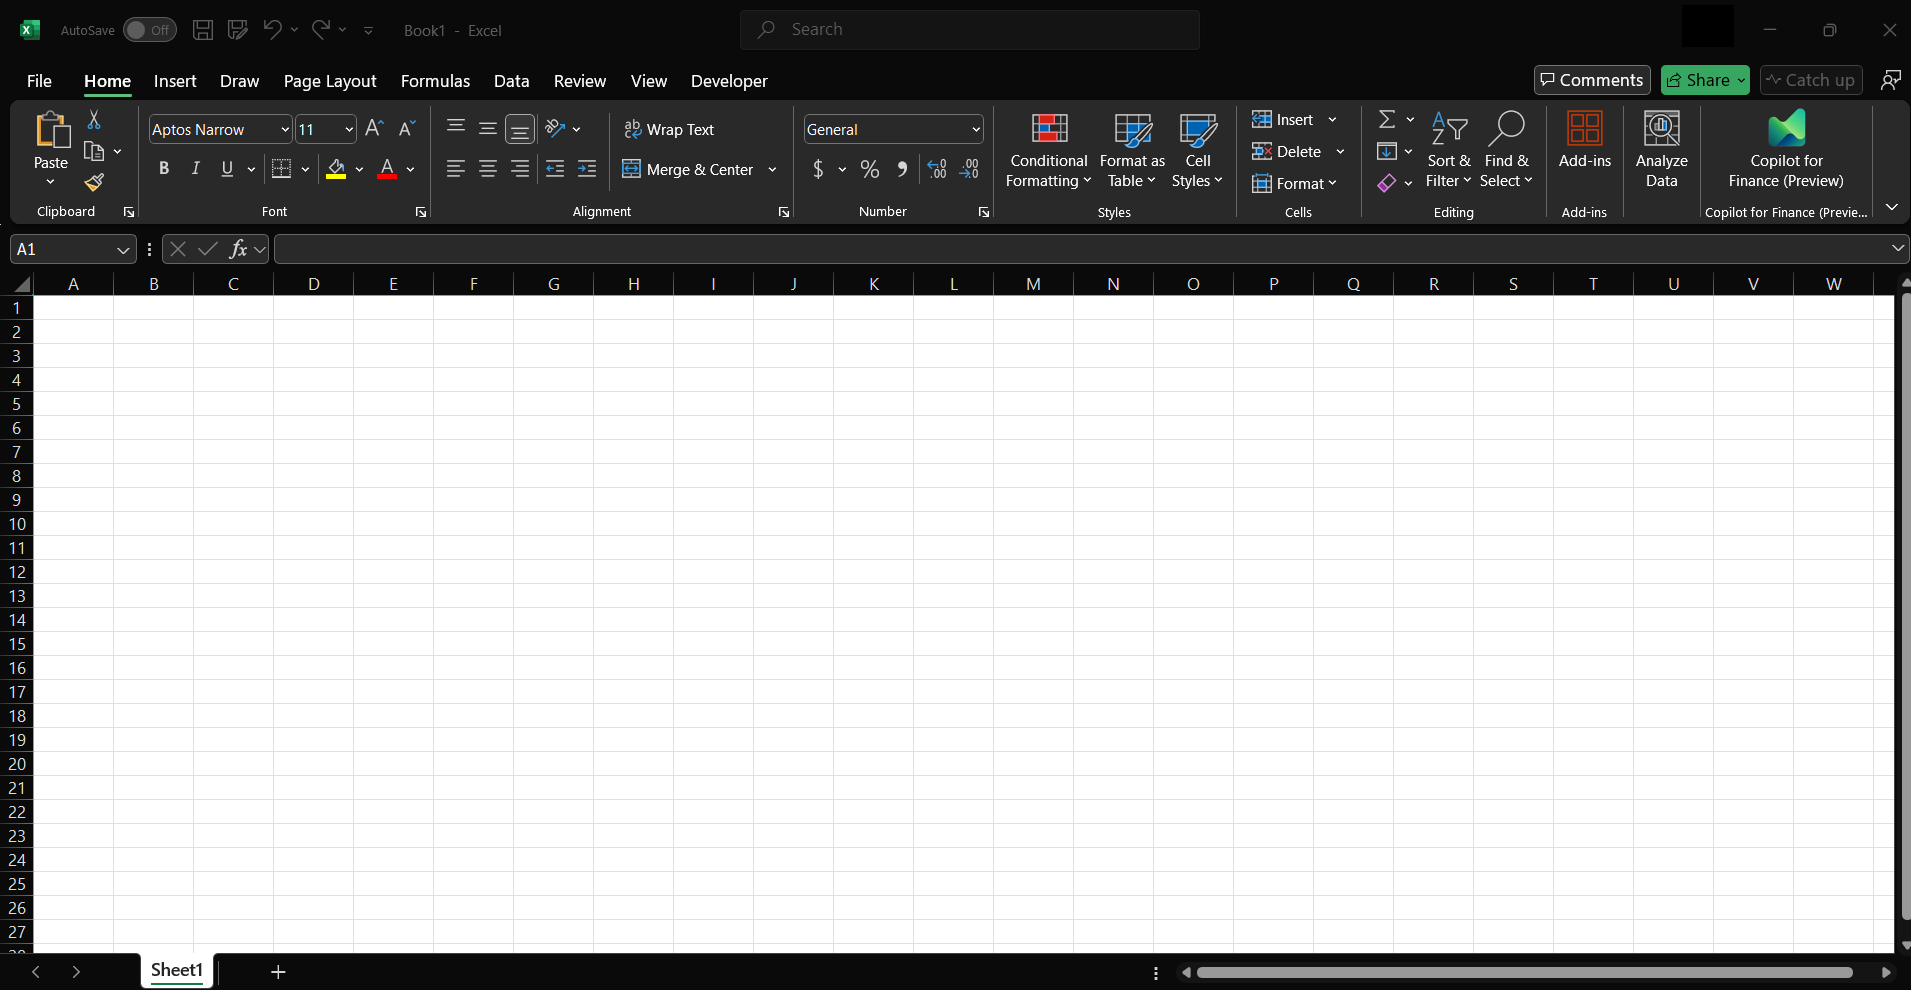Toggle Merge & Center on selected cells
The height and width of the screenshot is (990, 1911).
[688, 169]
